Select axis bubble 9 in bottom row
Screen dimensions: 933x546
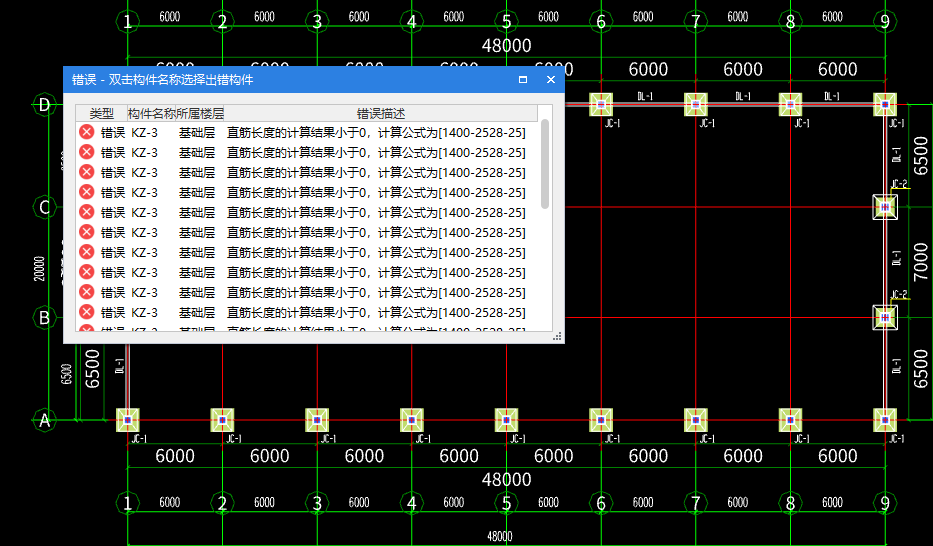(885, 503)
